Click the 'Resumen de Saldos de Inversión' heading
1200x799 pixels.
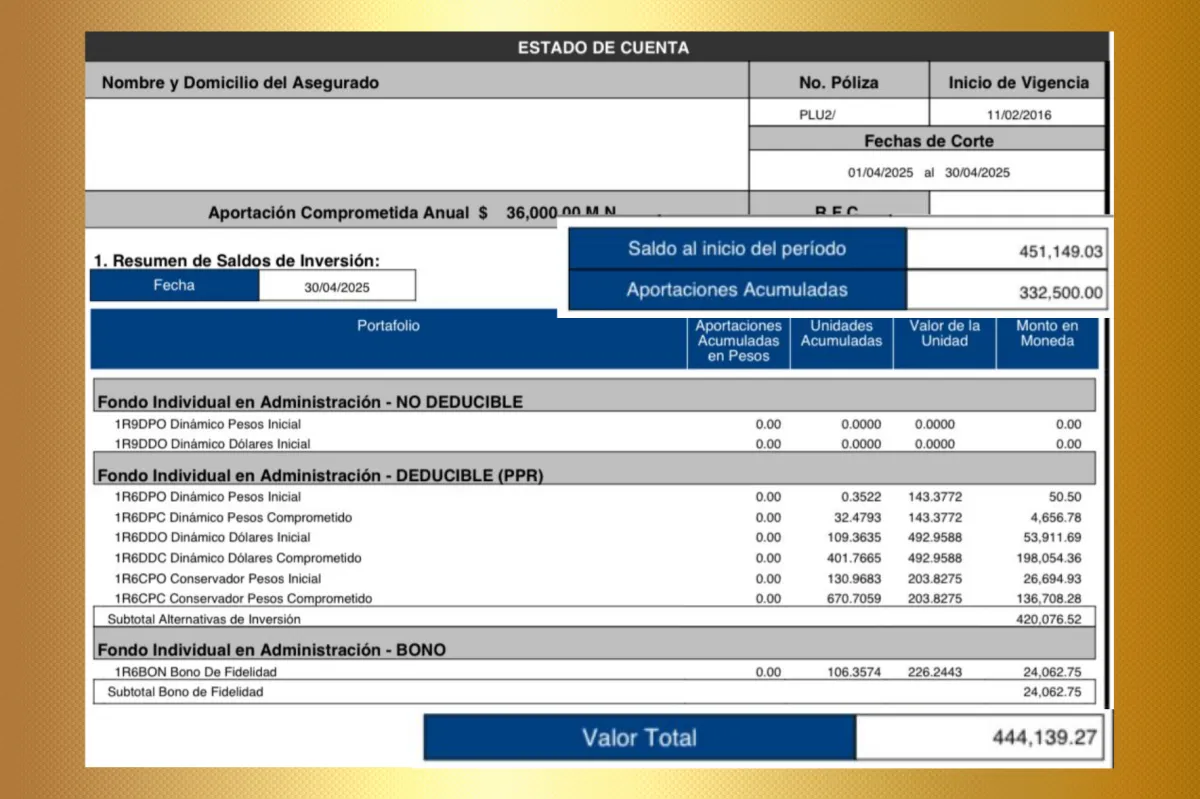click(237, 261)
